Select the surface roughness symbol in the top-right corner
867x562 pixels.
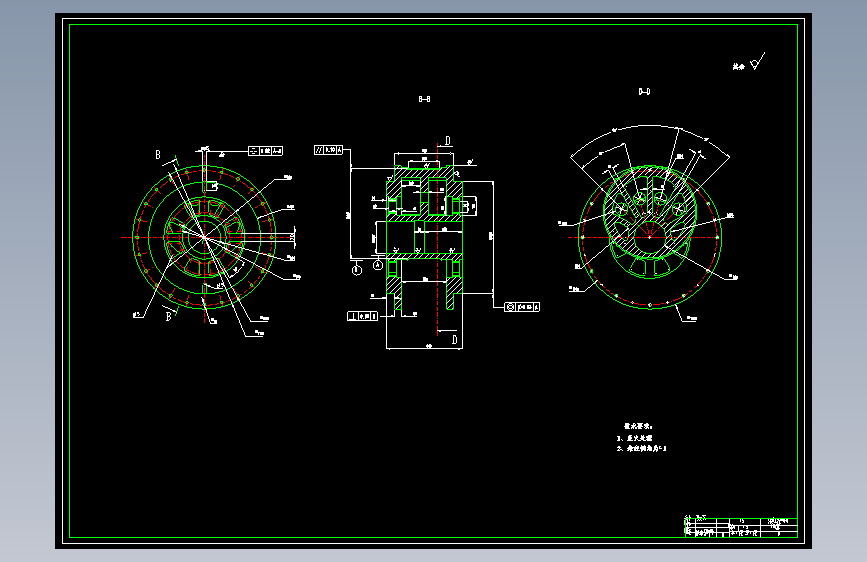[757, 61]
